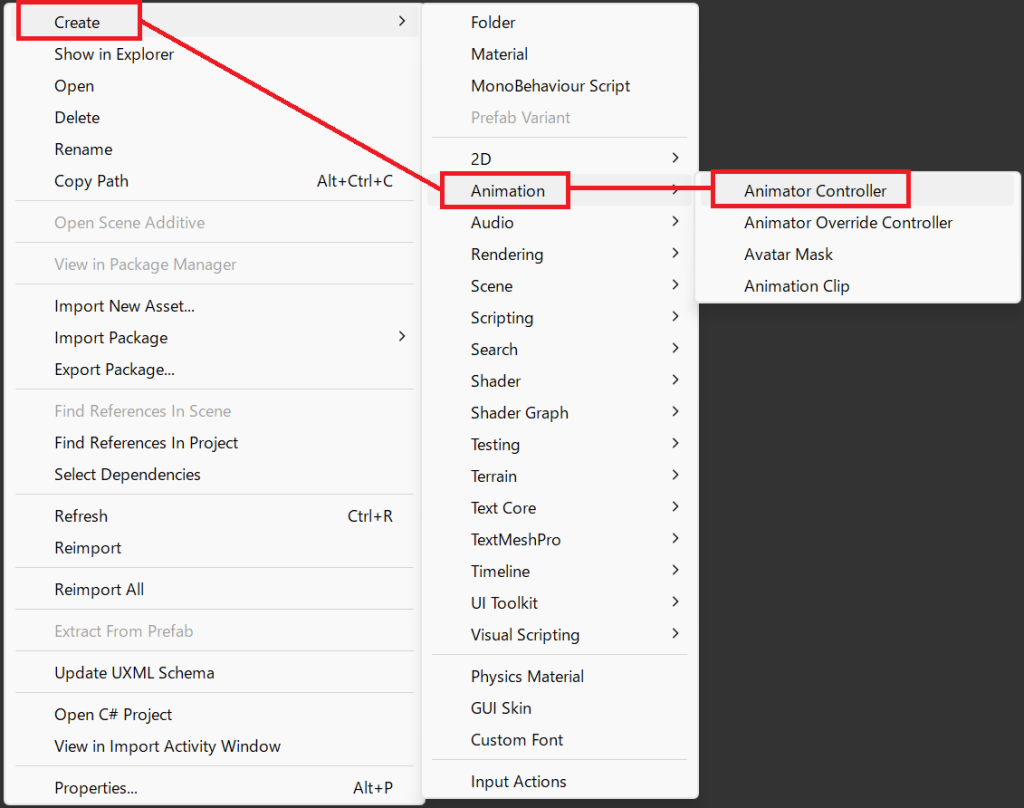Click Avatar Mask in the Animation submenu

(x=788, y=255)
